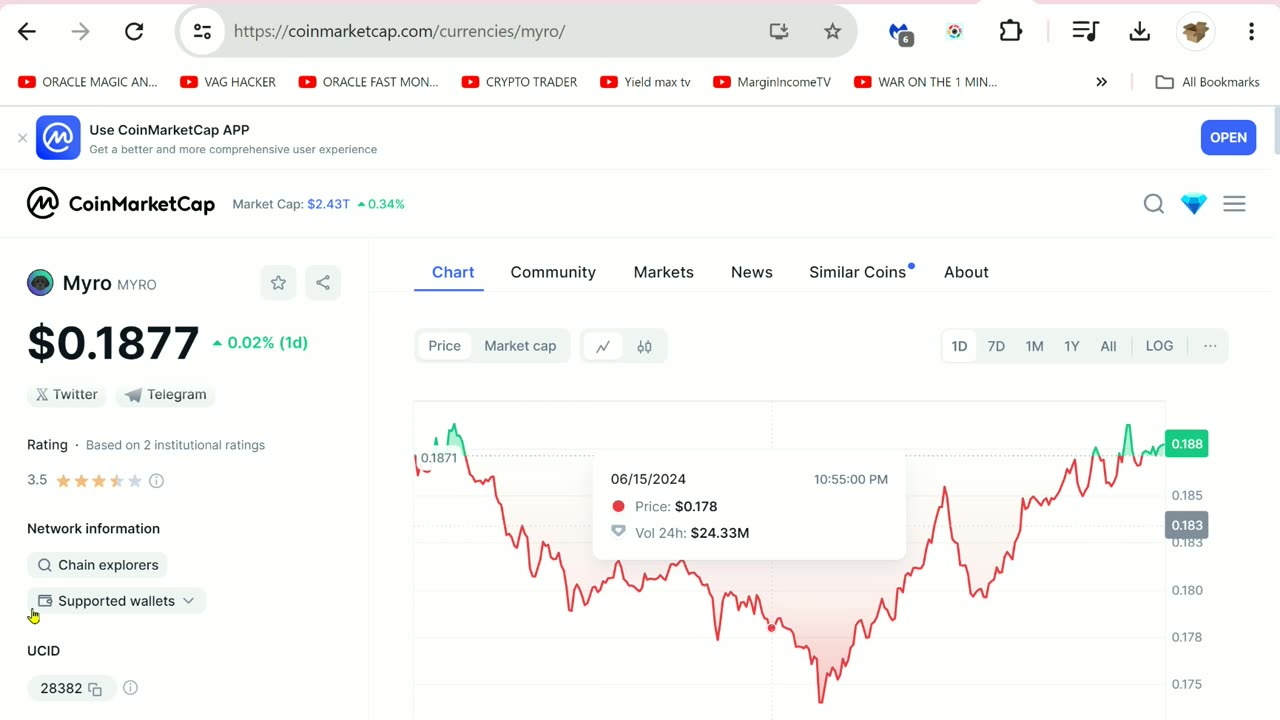Screen dimensions: 1280x720
Task: Share the Myro page
Action: coord(323,283)
